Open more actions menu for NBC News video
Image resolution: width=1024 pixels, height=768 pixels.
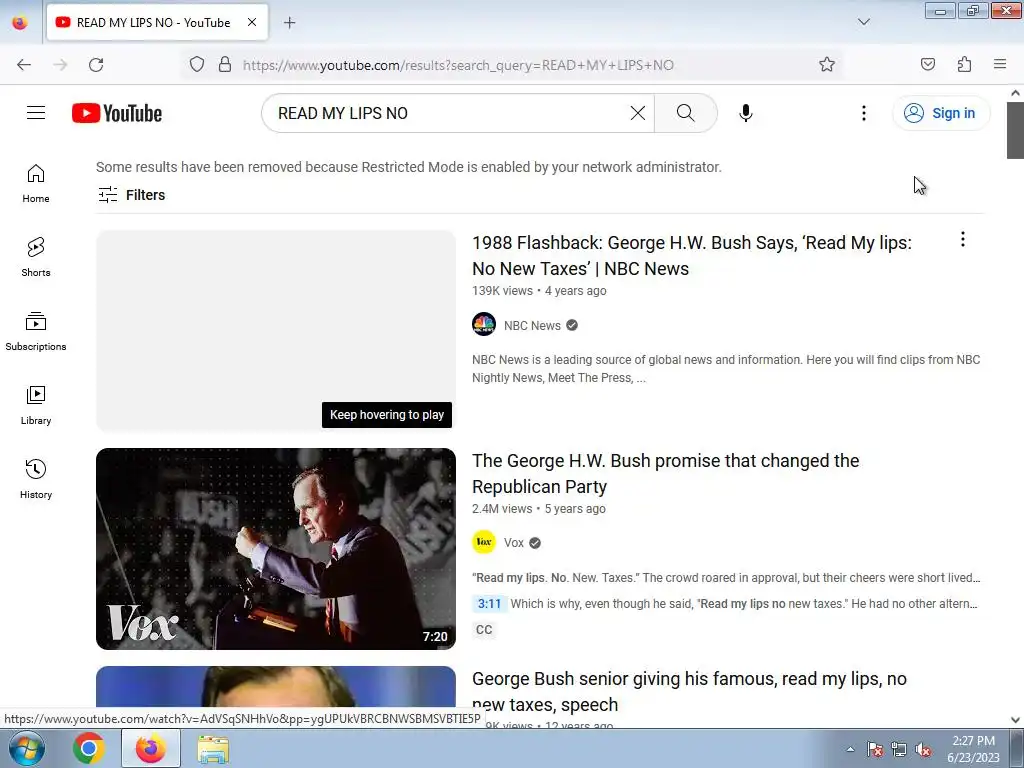pos(962,239)
